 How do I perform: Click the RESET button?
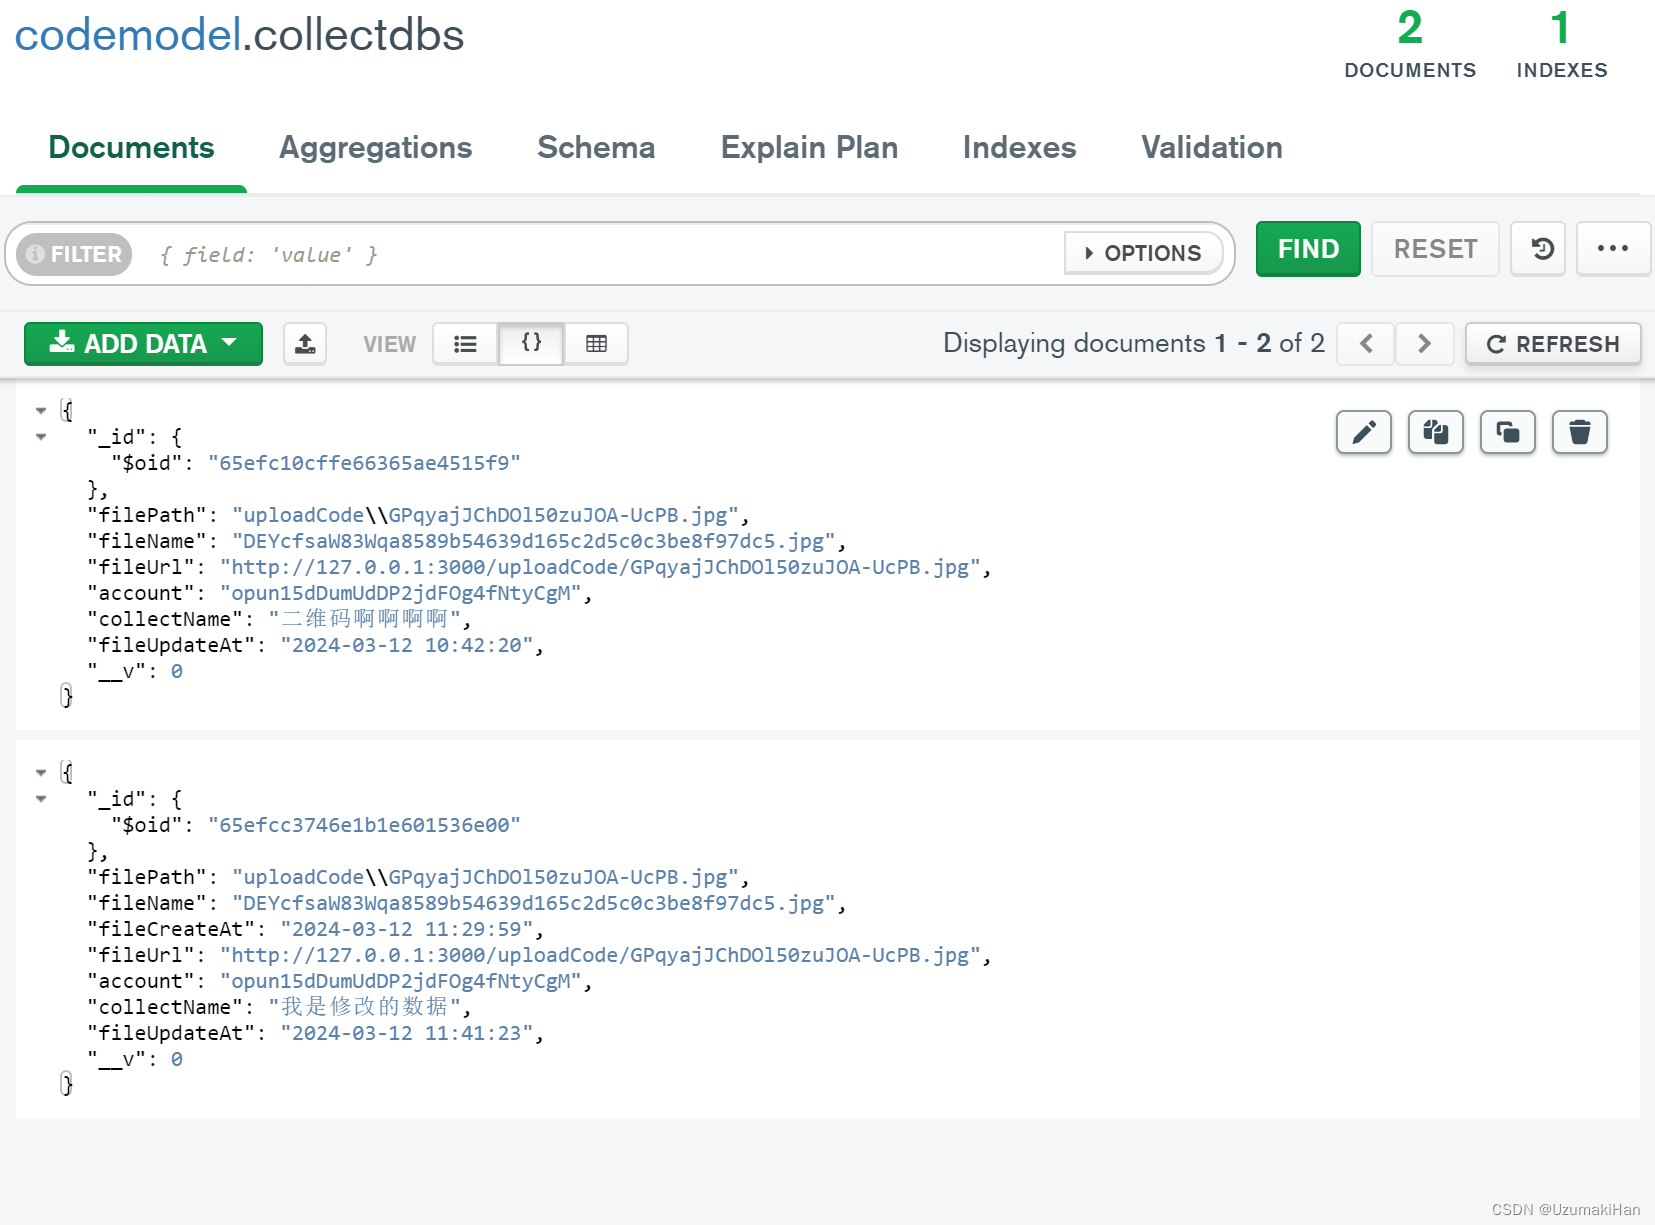(1435, 249)
